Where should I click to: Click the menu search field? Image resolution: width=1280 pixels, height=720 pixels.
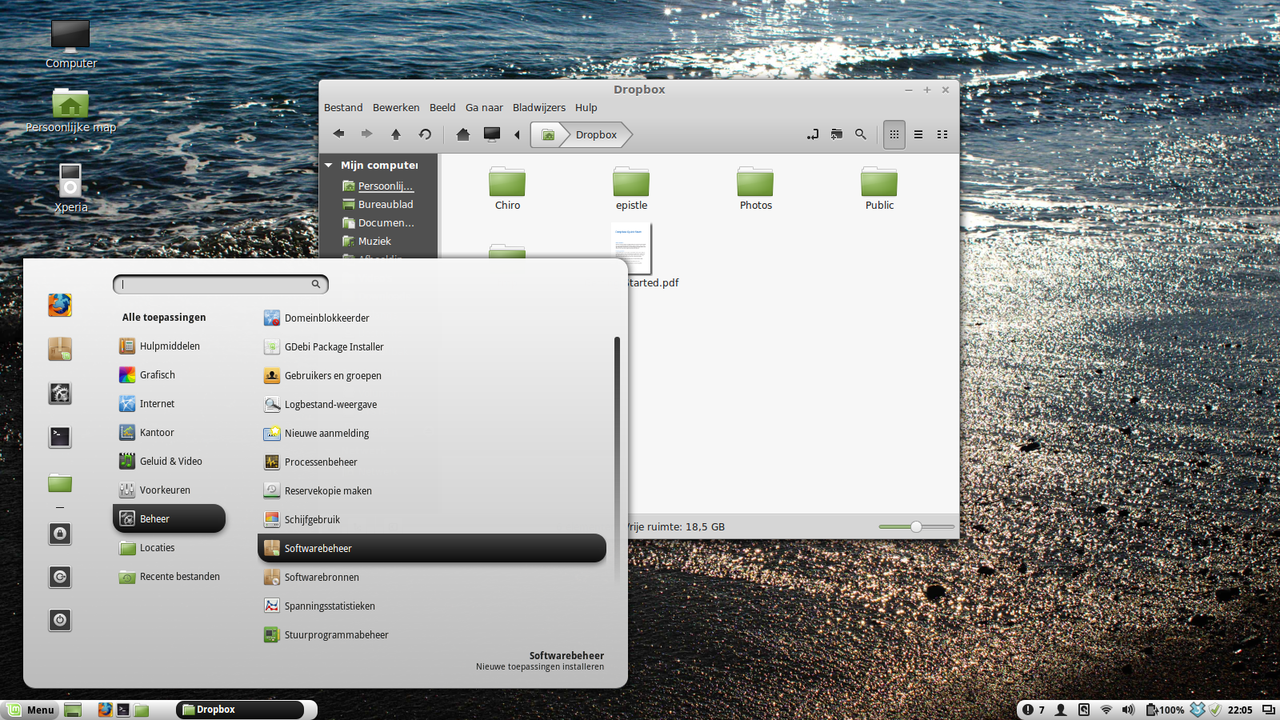click(221, 284)
